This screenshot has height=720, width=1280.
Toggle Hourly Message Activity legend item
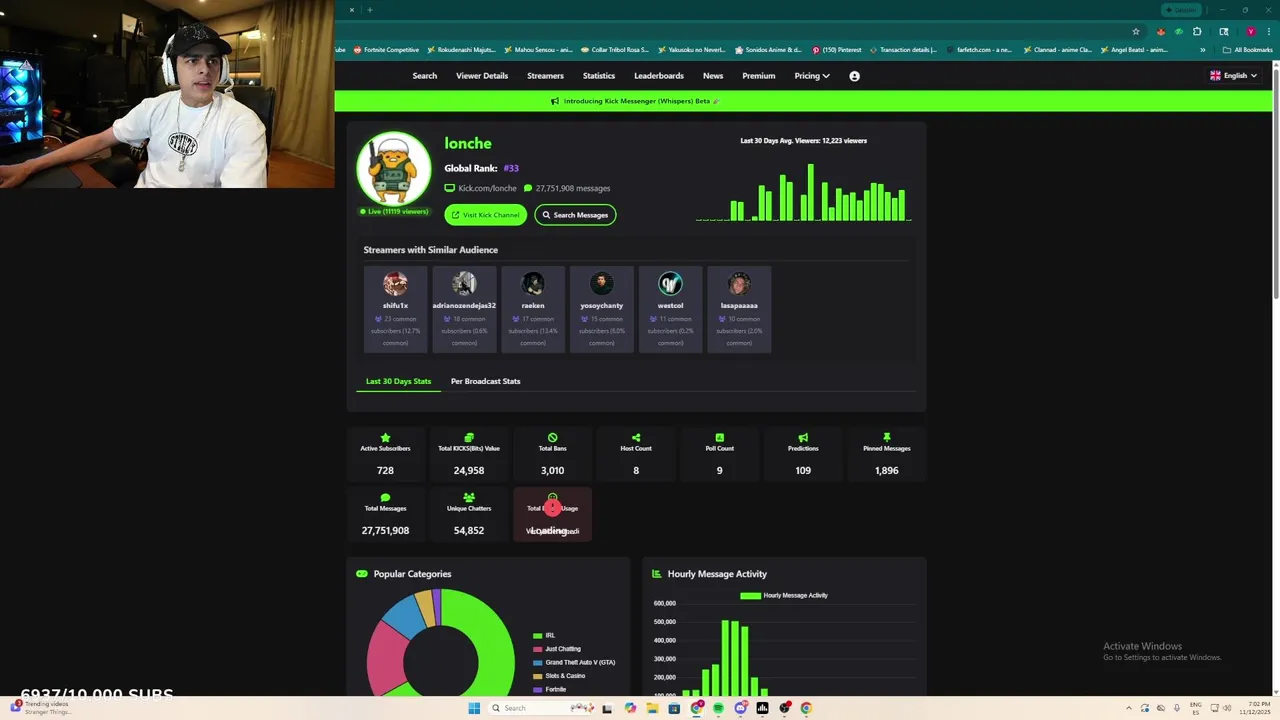click(x=783, y=596)
